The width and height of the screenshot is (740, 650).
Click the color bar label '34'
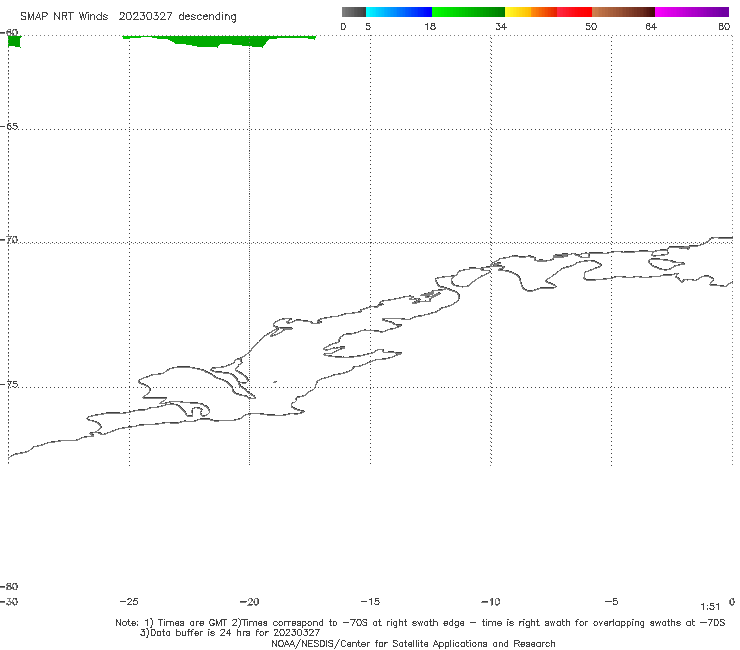(x=501, y=26)
